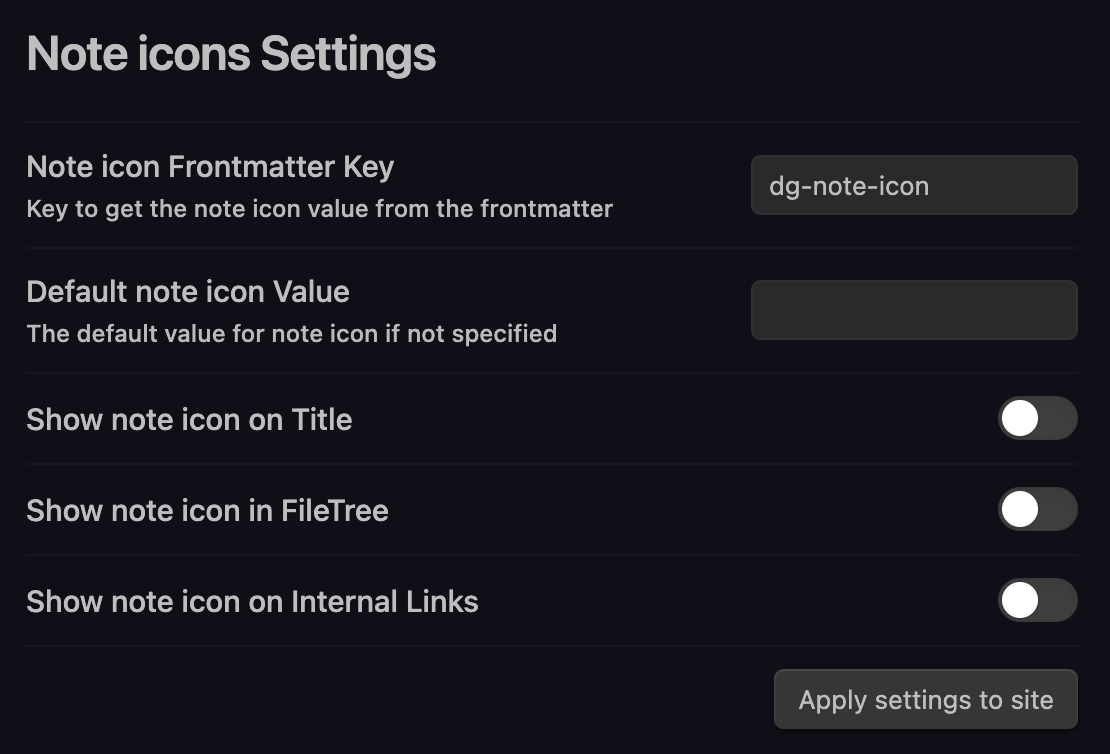
Task: Enable Show note icon on Title toggle
Action: click(x=1037, y=419)
